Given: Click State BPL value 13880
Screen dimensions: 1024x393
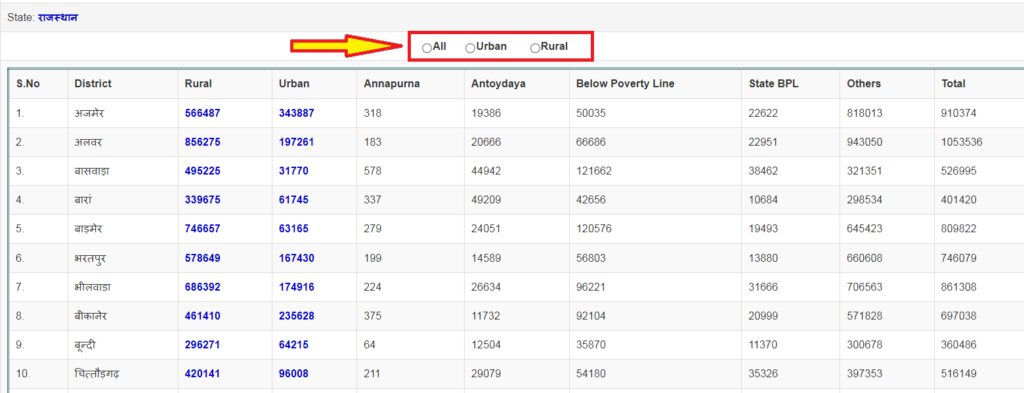Looking at the screenshot, I should pos(763,258).
